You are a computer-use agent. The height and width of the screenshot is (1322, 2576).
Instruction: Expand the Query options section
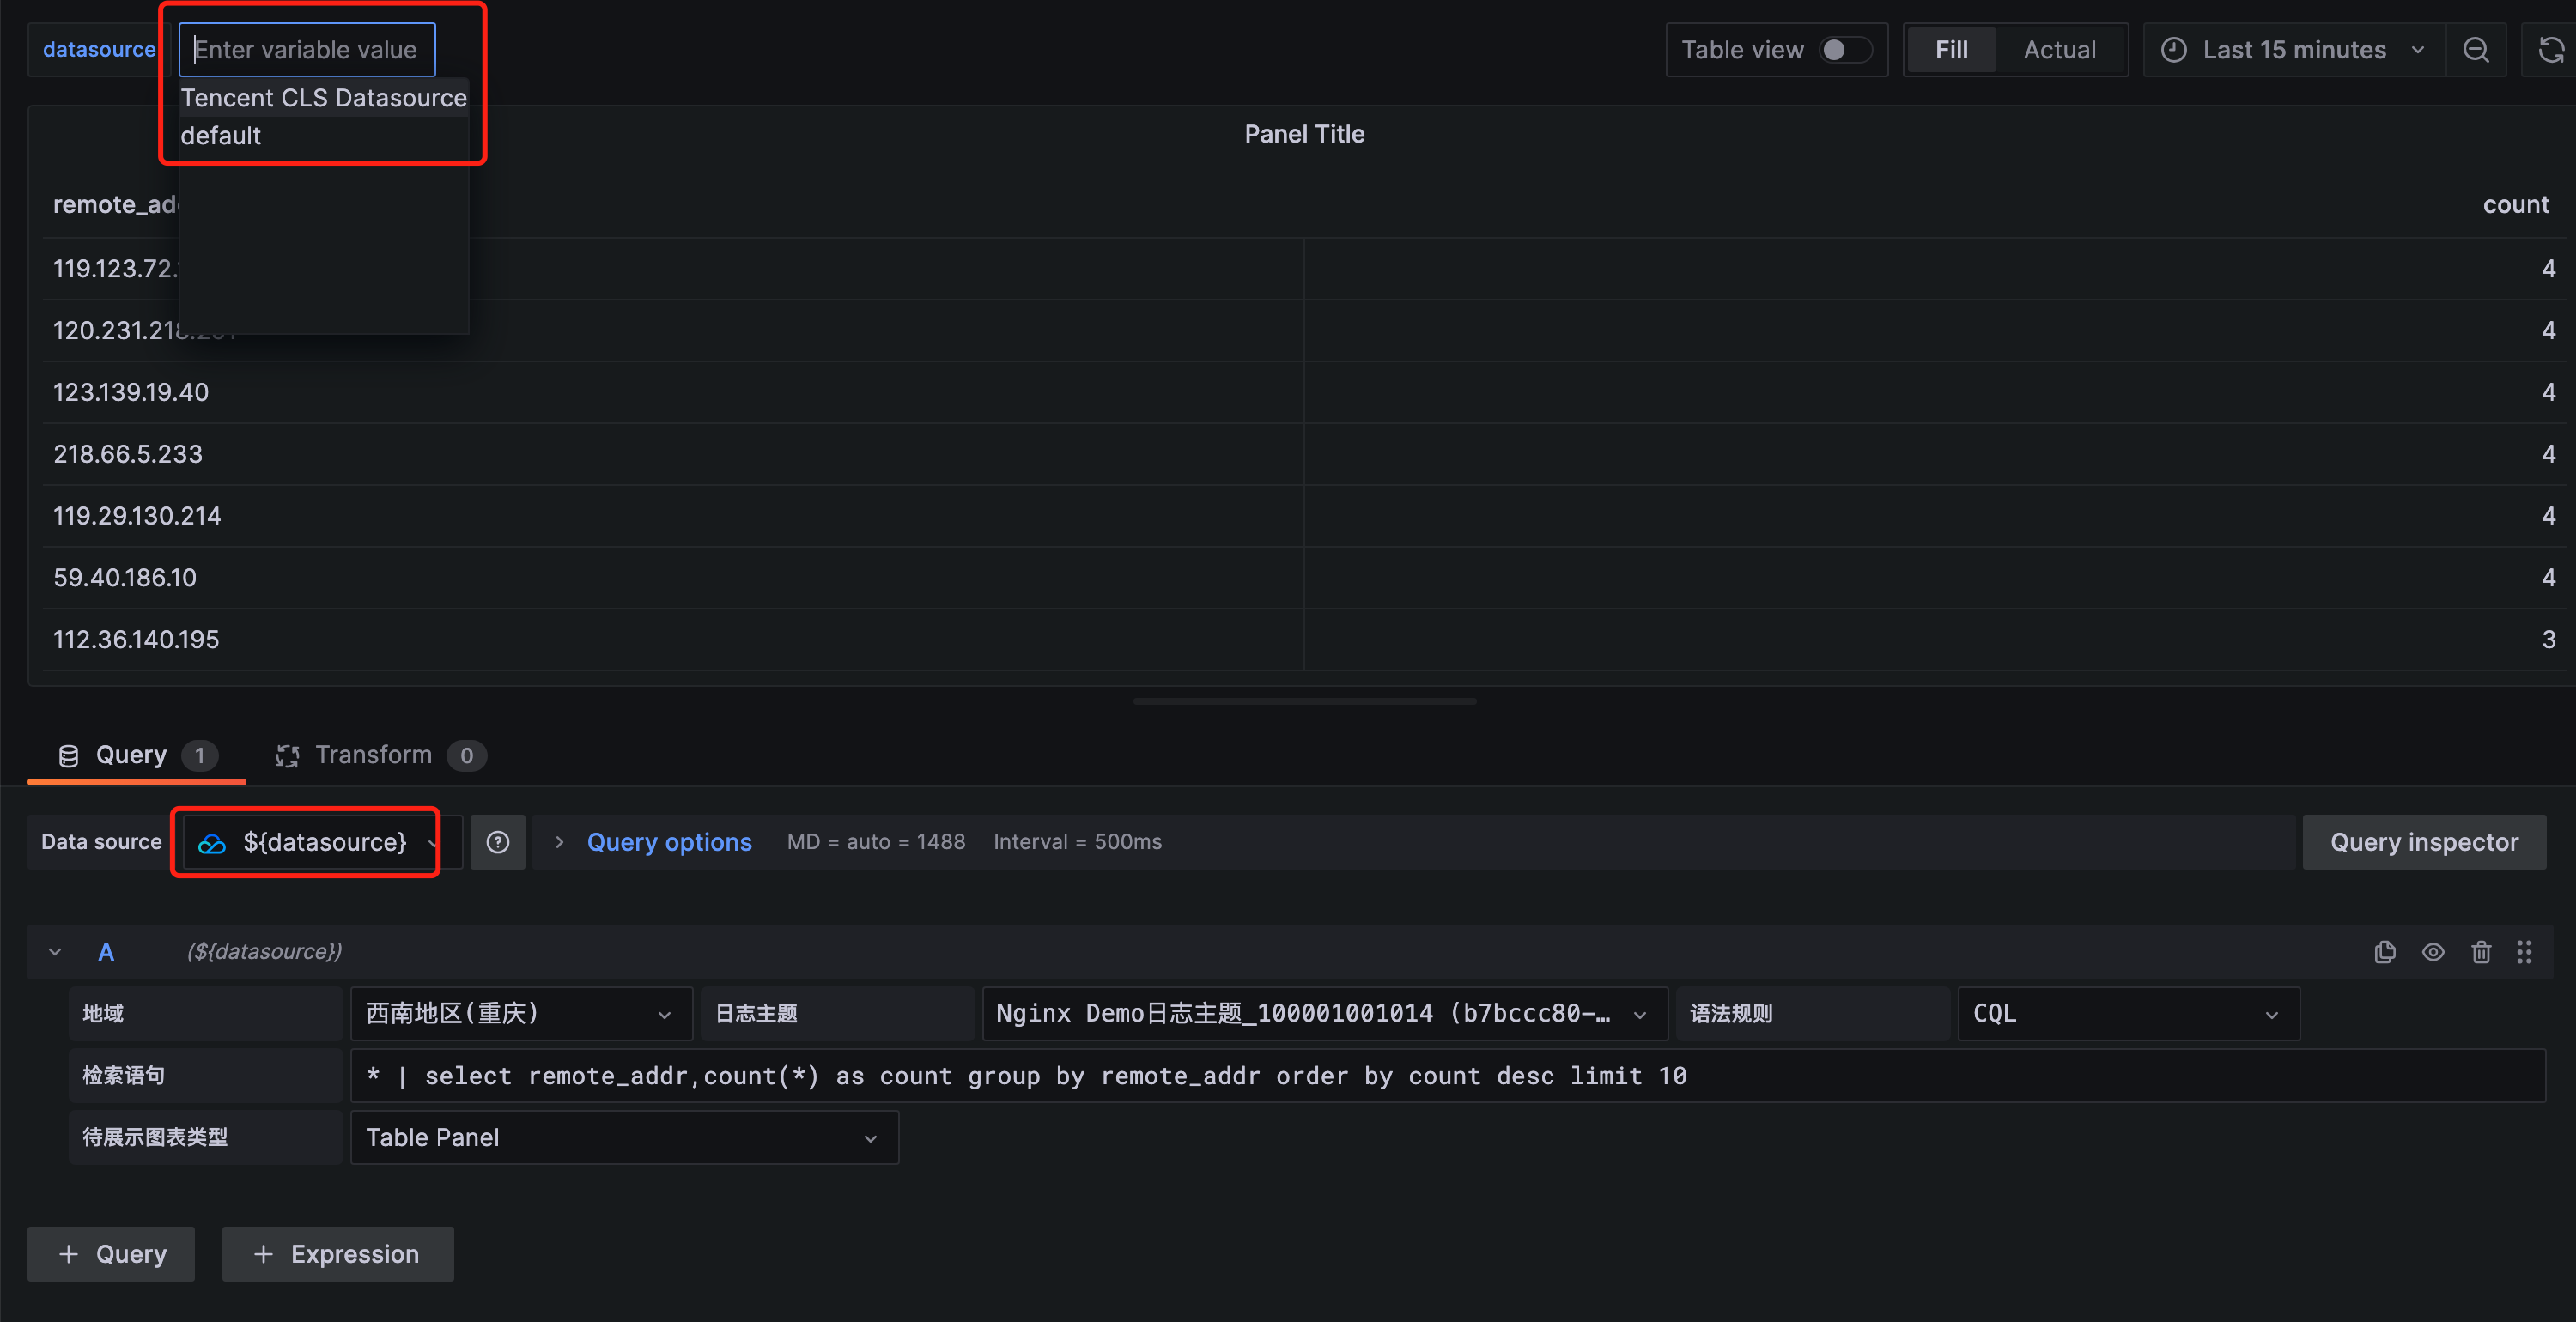(668, 841)
